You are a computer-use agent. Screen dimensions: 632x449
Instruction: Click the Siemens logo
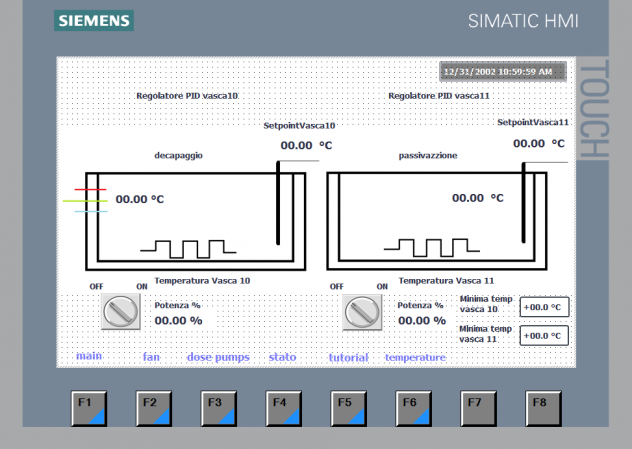pyautogui.click(x=94, y=21)
